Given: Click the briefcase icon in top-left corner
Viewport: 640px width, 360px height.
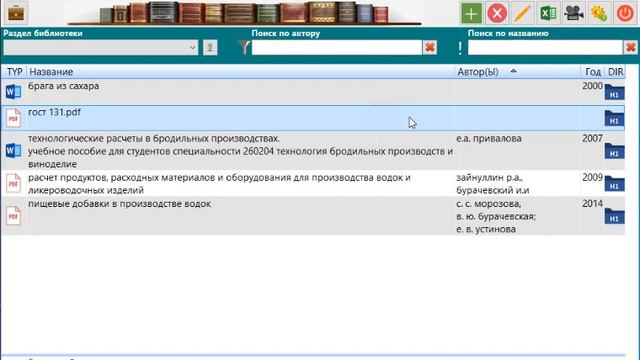Looking at the screenshot, I should [x=16, y=13].
